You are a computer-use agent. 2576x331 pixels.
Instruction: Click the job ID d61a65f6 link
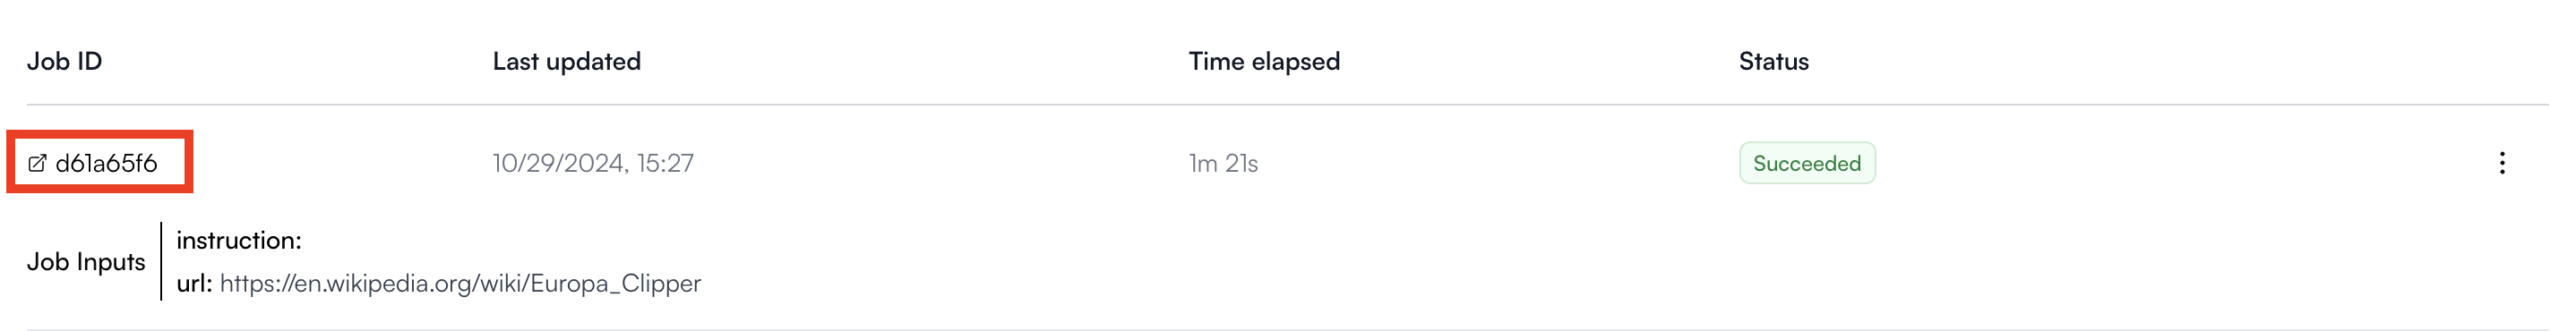coord(106,163)
